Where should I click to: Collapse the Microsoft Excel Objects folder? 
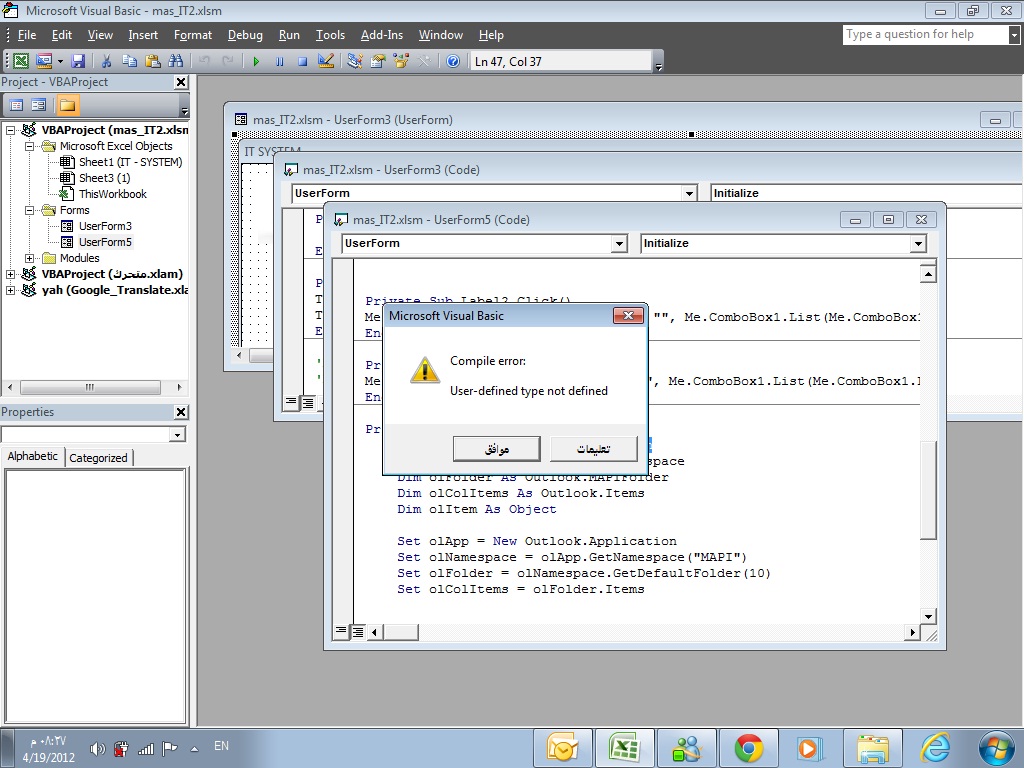(29, 146)
